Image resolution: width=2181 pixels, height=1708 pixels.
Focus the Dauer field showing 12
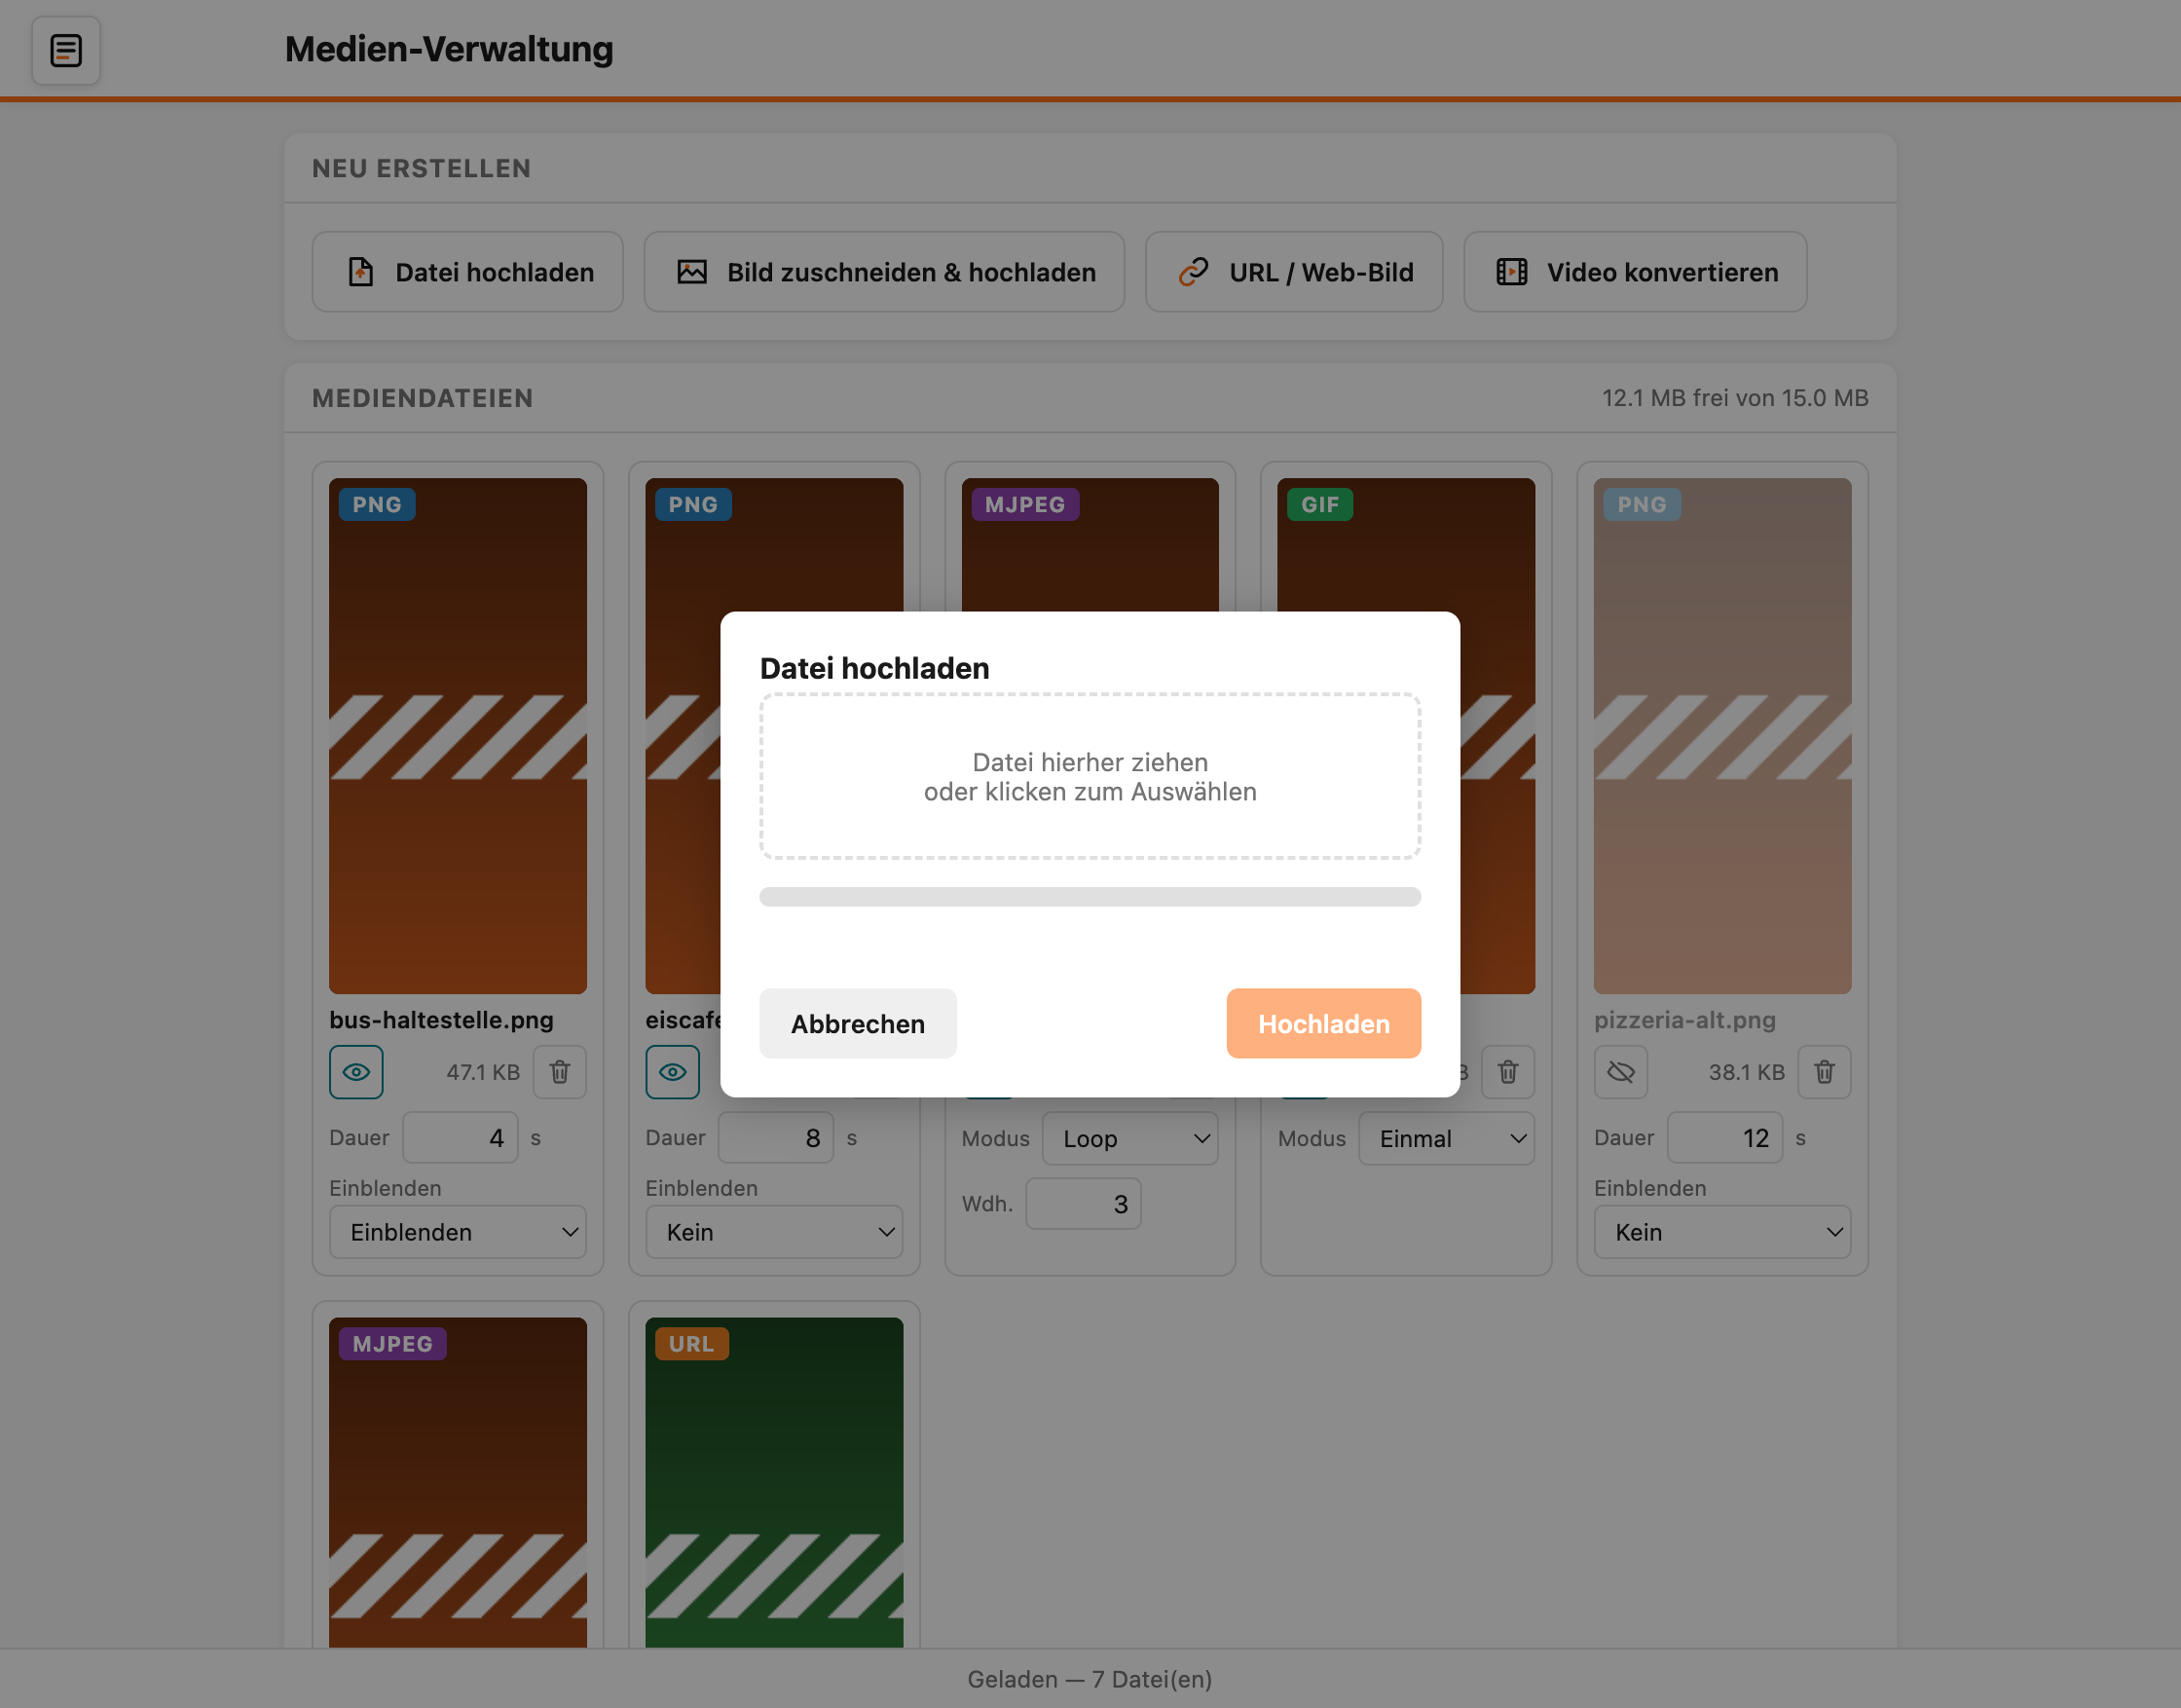[x=1725, y=1138]
